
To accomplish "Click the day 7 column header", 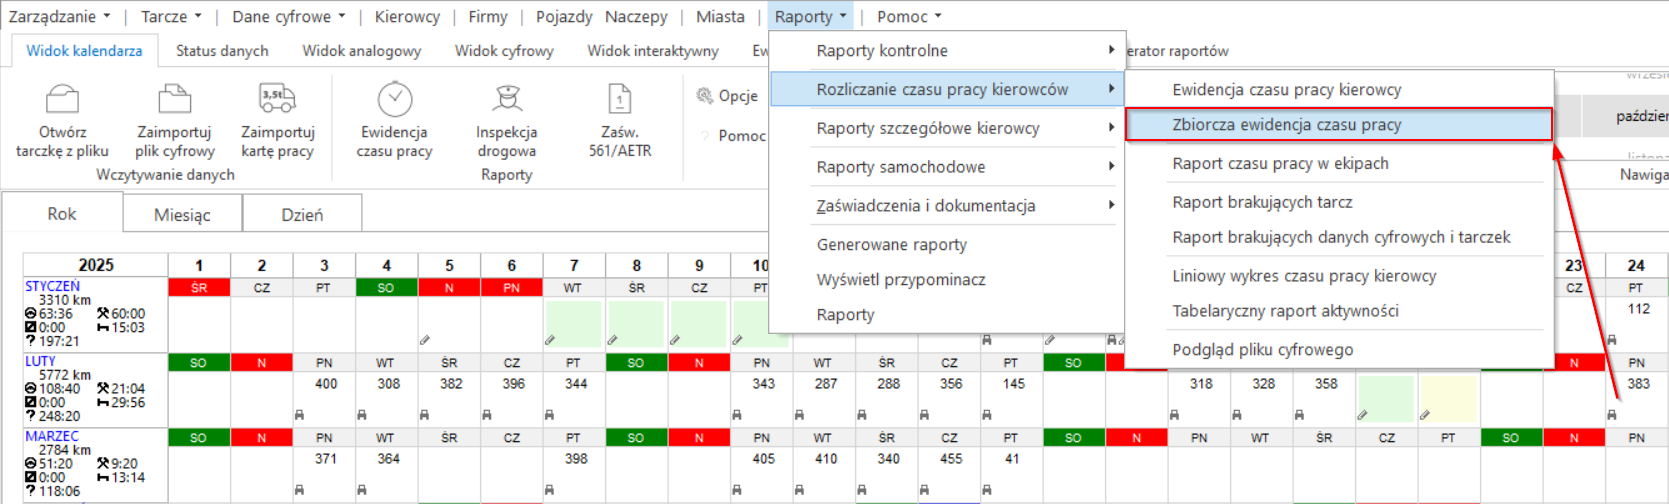I will pyautogui.click(x=574, y=265).
